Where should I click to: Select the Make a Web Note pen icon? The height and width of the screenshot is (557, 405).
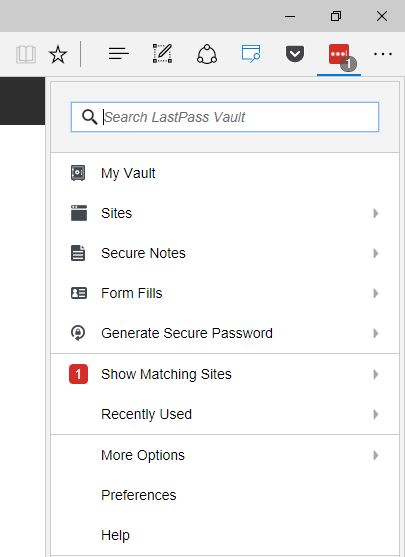click(162, 54)
